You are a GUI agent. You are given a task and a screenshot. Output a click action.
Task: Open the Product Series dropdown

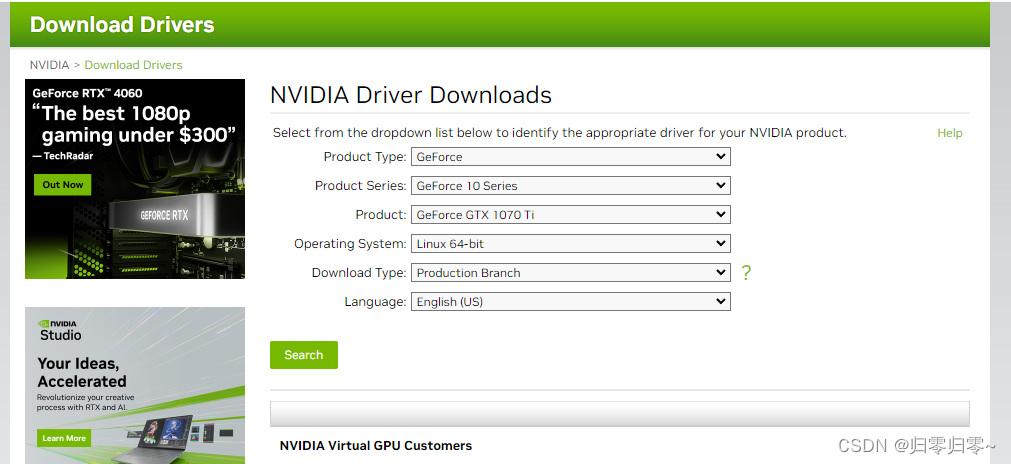(x=571, y=186)
